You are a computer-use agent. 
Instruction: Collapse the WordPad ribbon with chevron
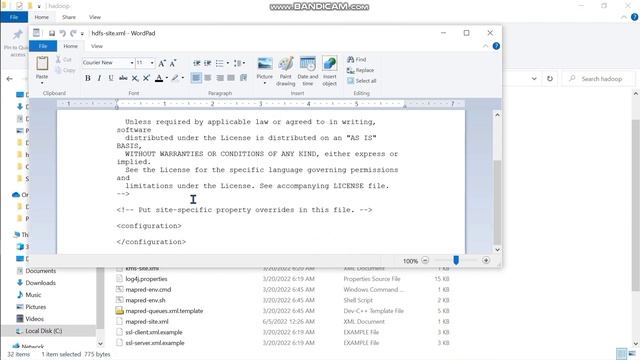click(485, 46)
